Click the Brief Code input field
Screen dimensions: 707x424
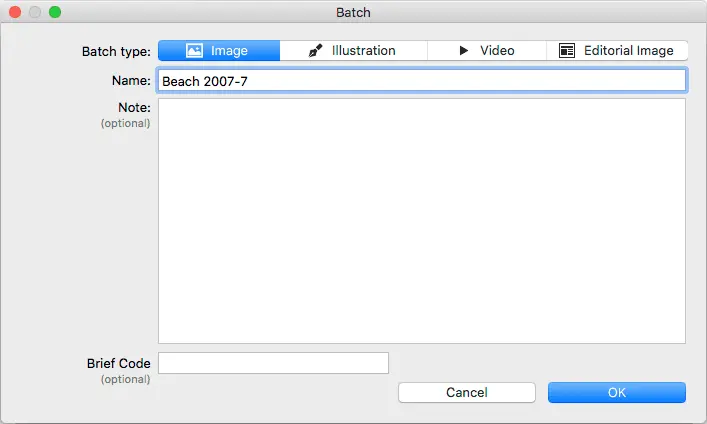(273, 363)
